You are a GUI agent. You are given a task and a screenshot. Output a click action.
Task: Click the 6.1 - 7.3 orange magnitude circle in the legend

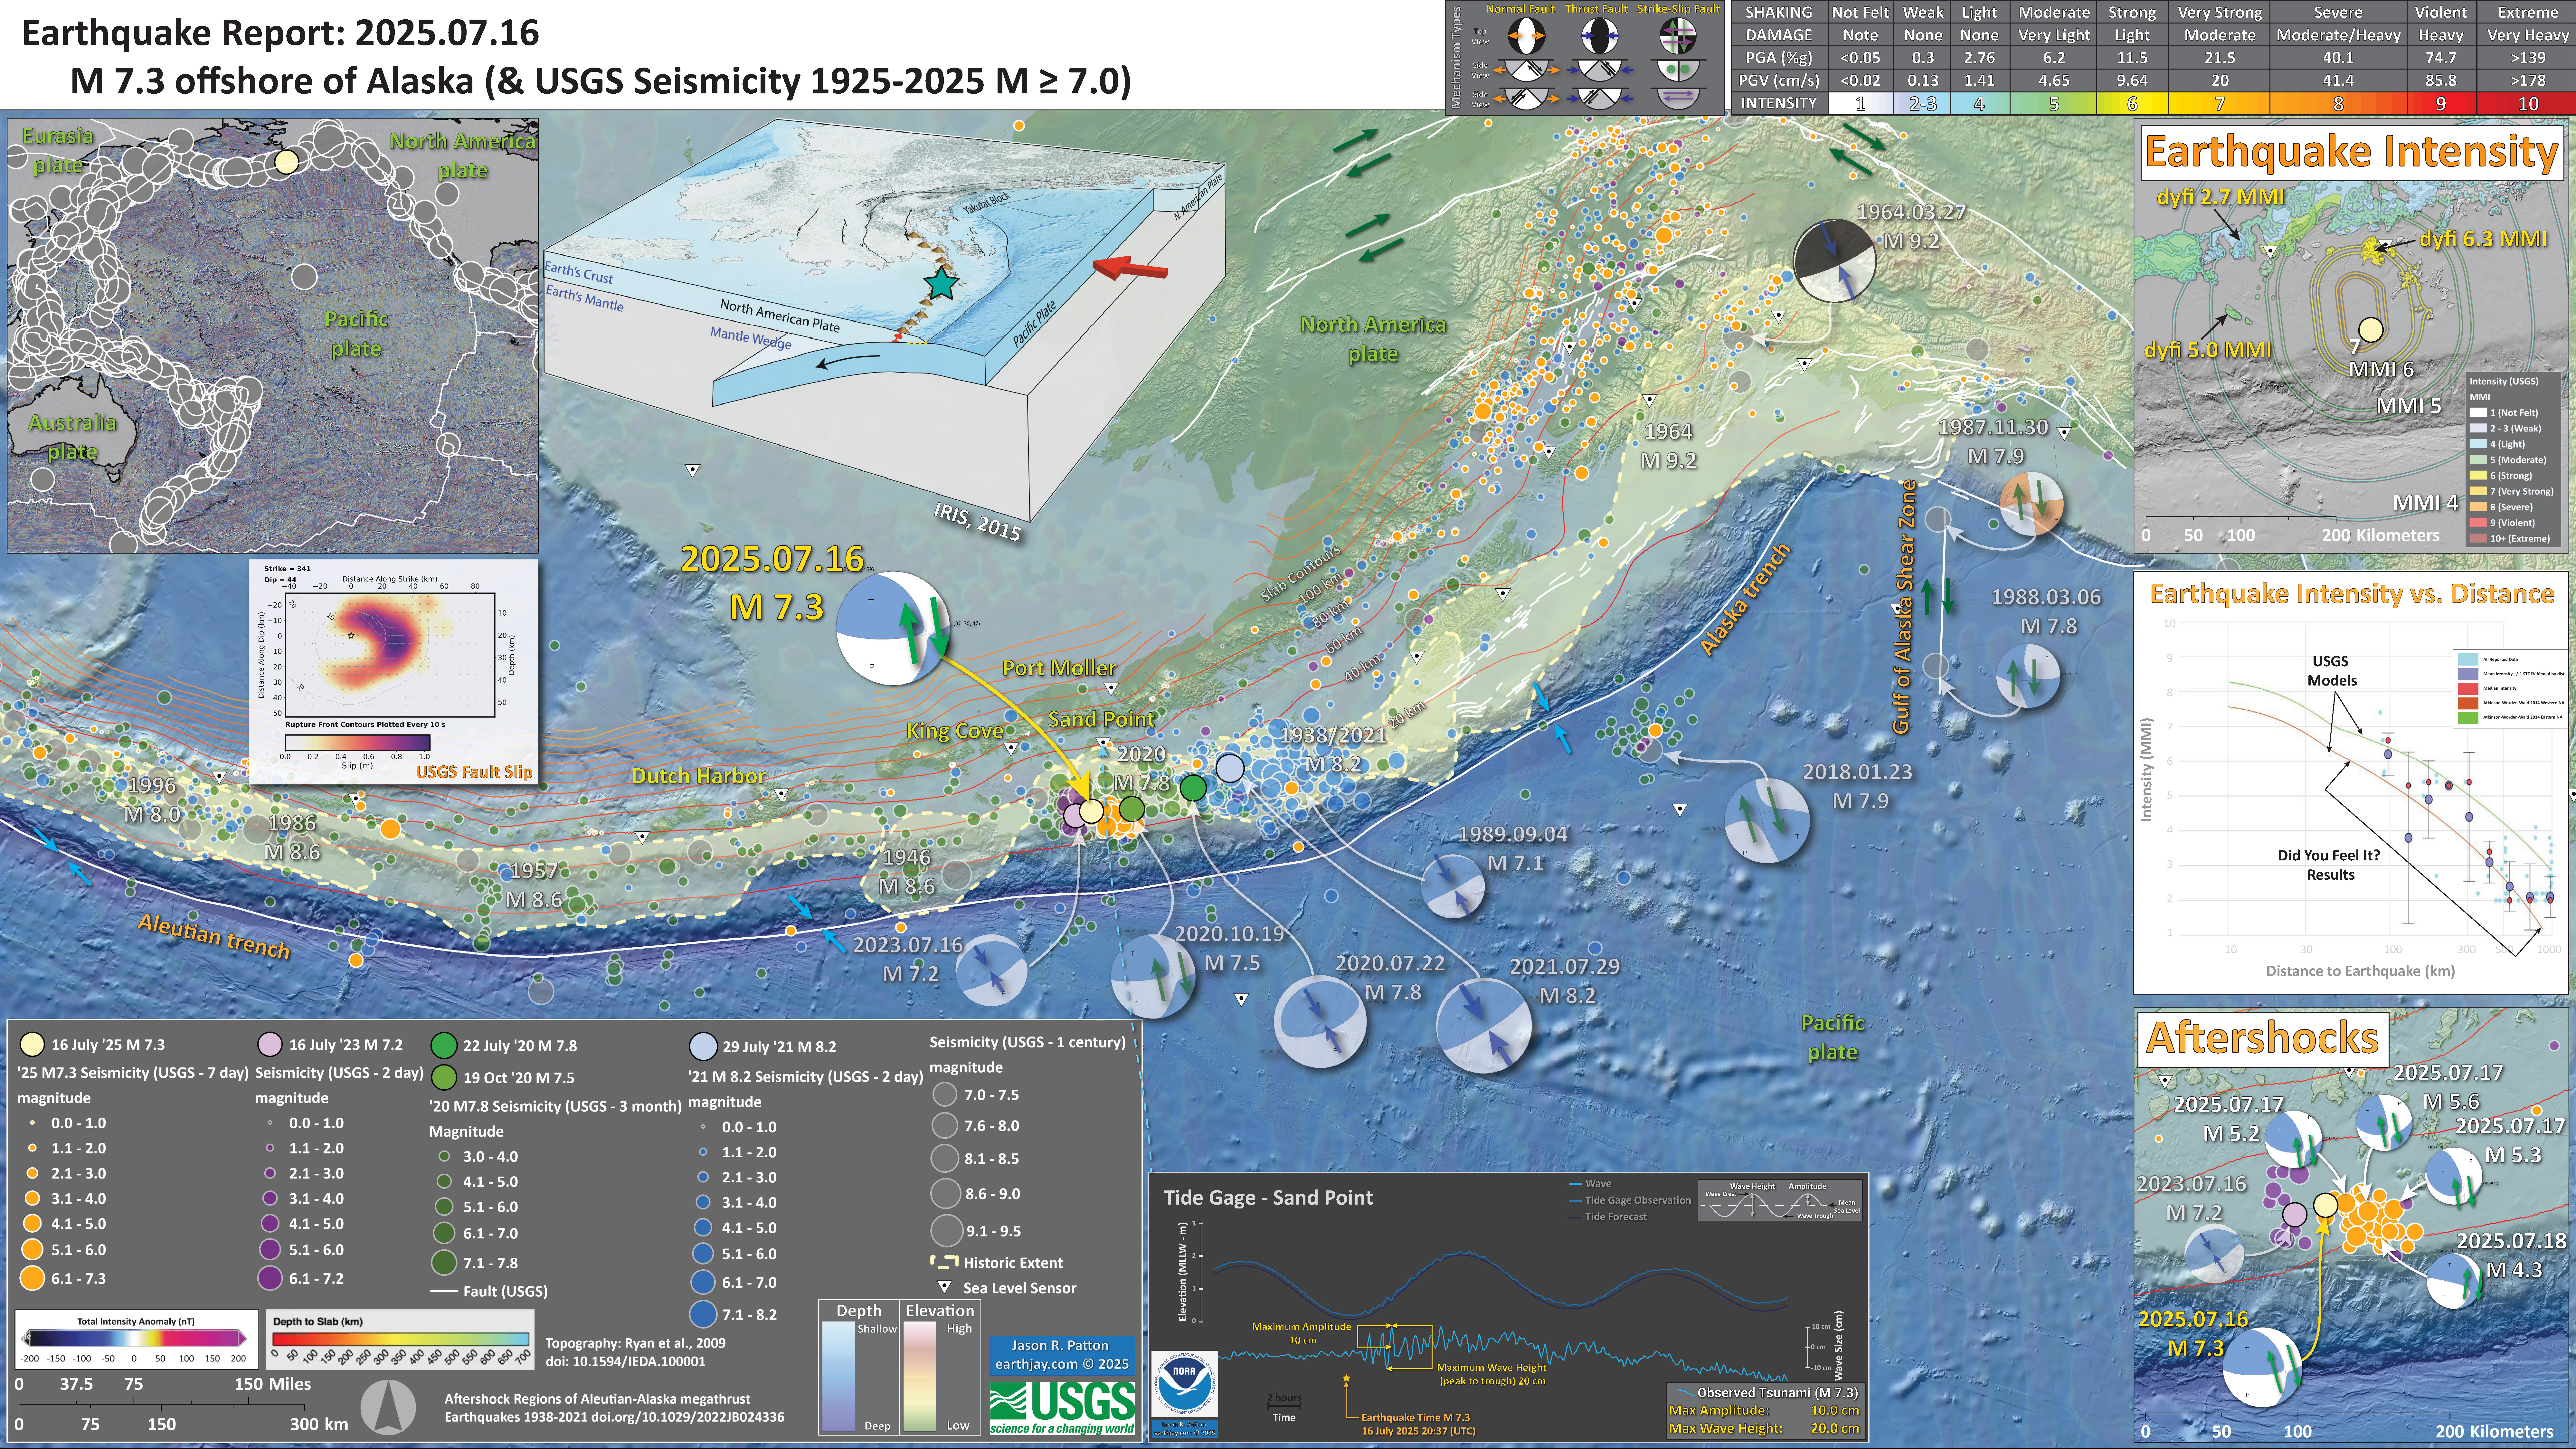[32, 1278]
